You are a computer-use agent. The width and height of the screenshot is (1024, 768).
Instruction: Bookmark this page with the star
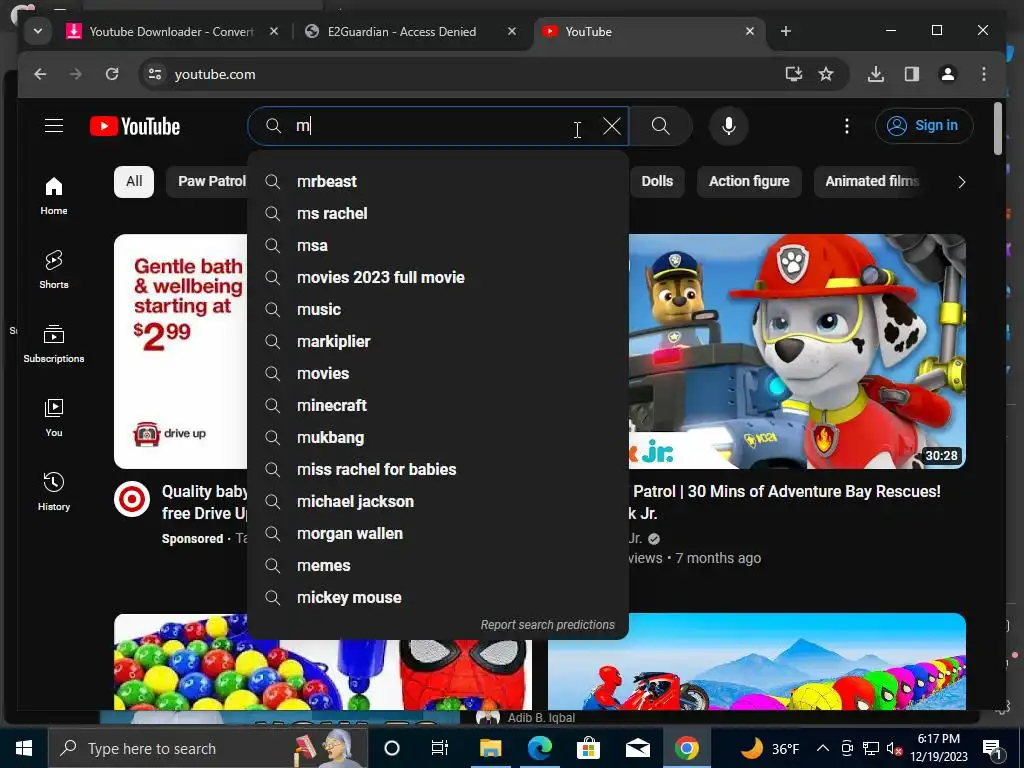click(x=826, y=74)
